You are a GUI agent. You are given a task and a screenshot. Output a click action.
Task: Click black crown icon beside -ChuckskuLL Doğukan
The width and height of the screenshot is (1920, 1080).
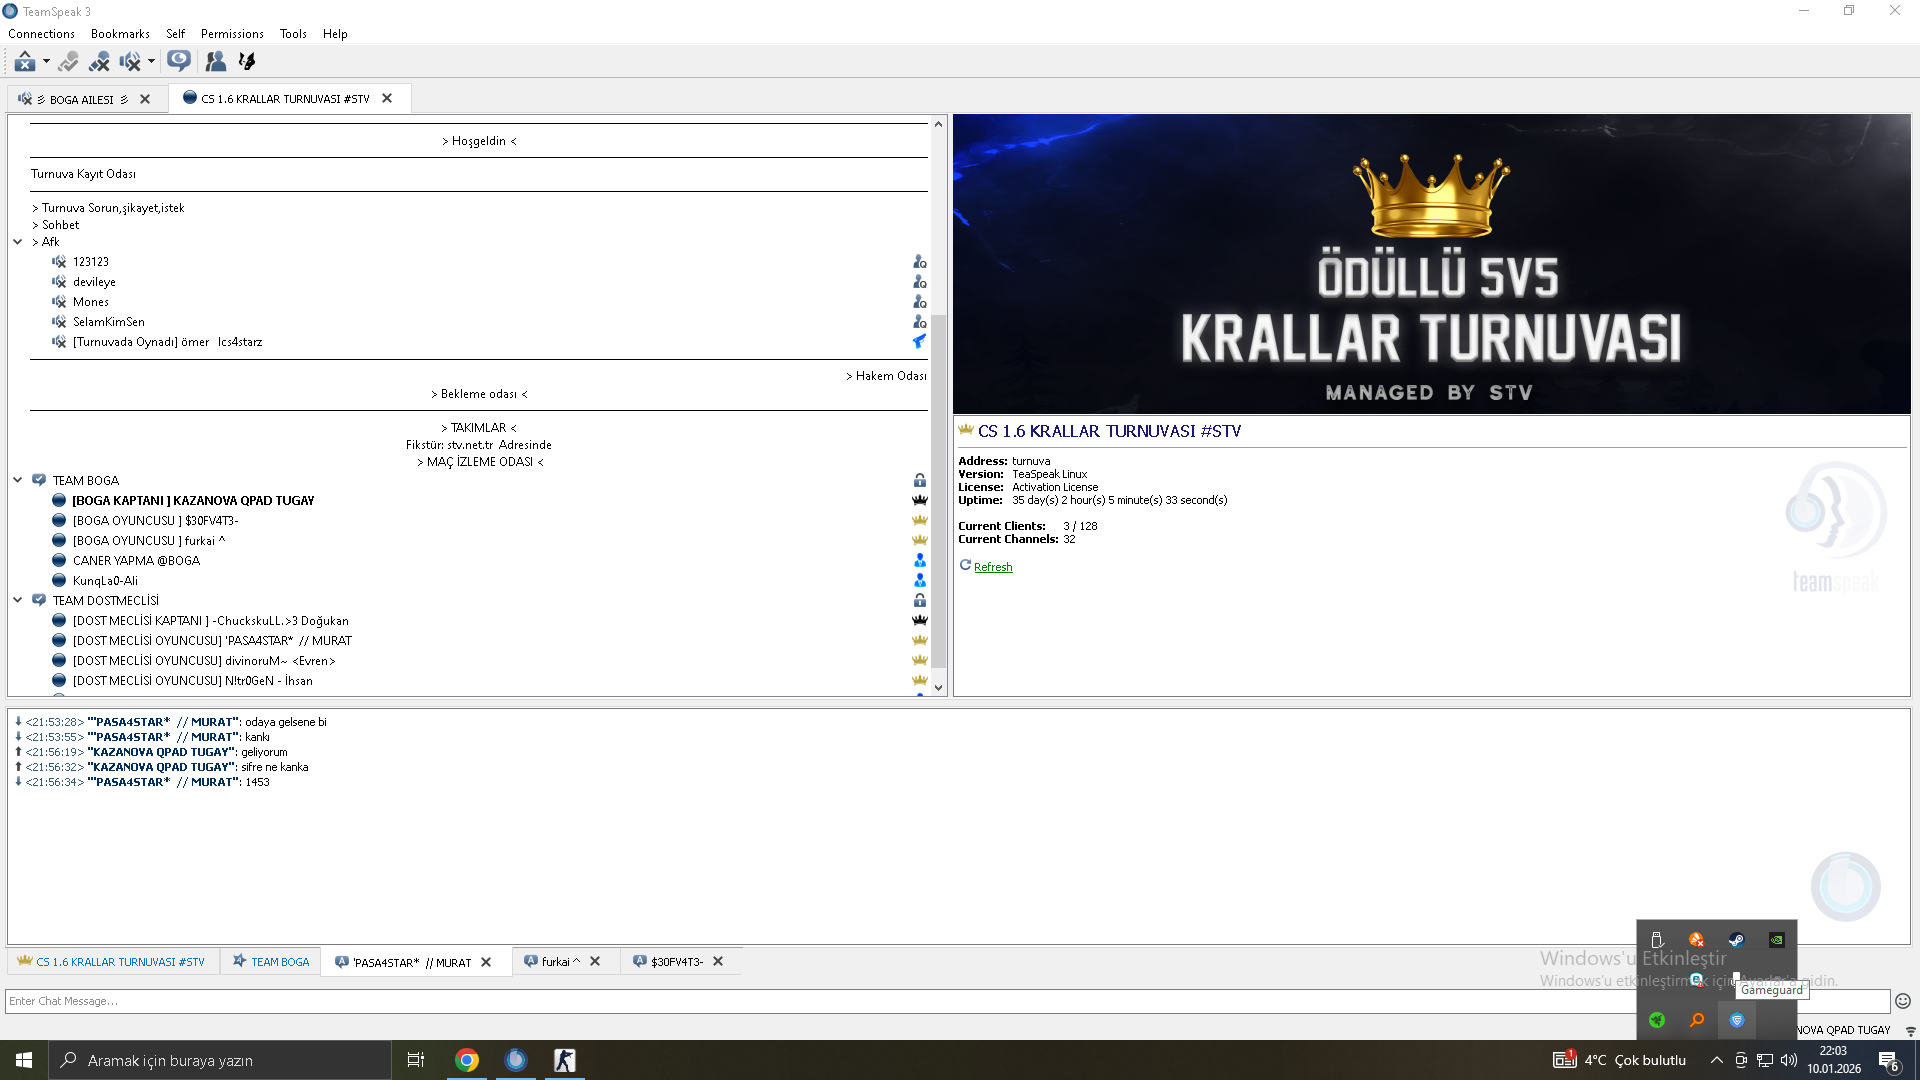(x=920, y=621)
